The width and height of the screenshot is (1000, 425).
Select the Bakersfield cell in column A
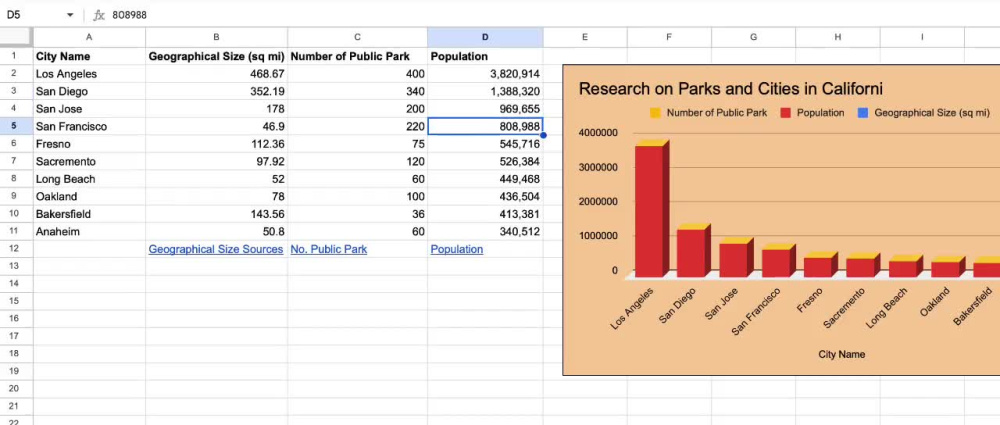tap(89, 214)
